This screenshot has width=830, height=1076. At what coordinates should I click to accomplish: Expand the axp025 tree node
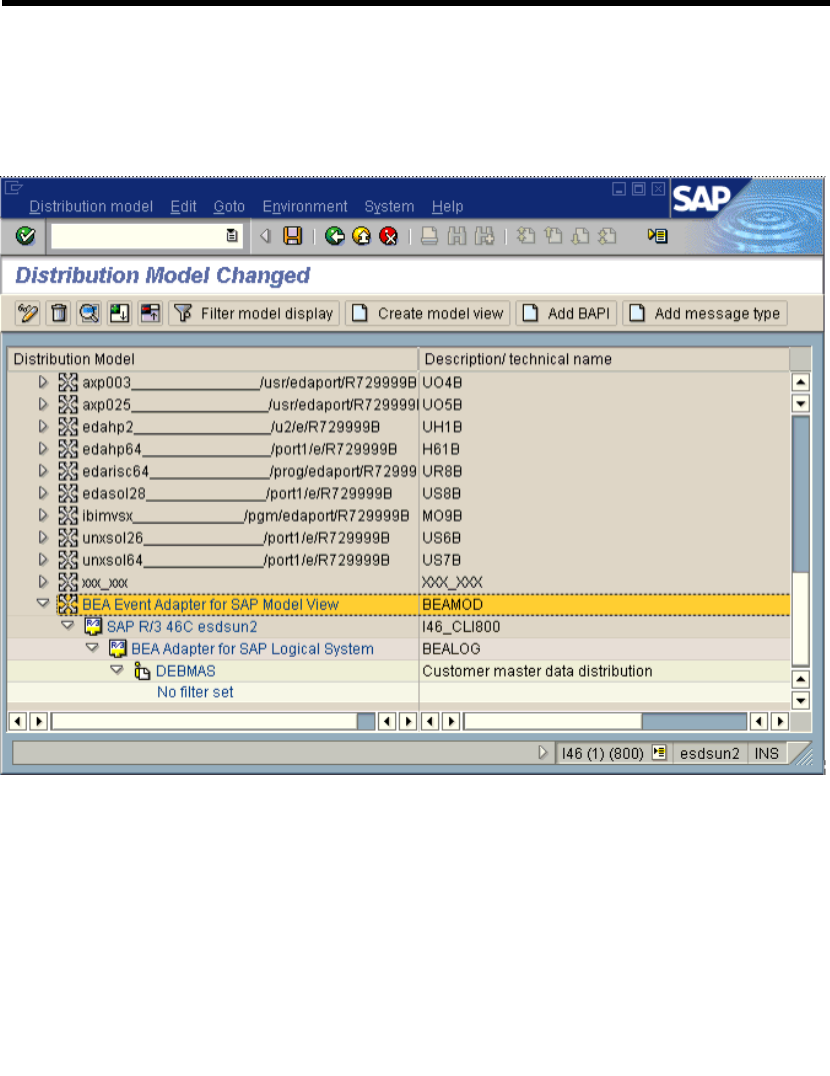coord(43,404)
